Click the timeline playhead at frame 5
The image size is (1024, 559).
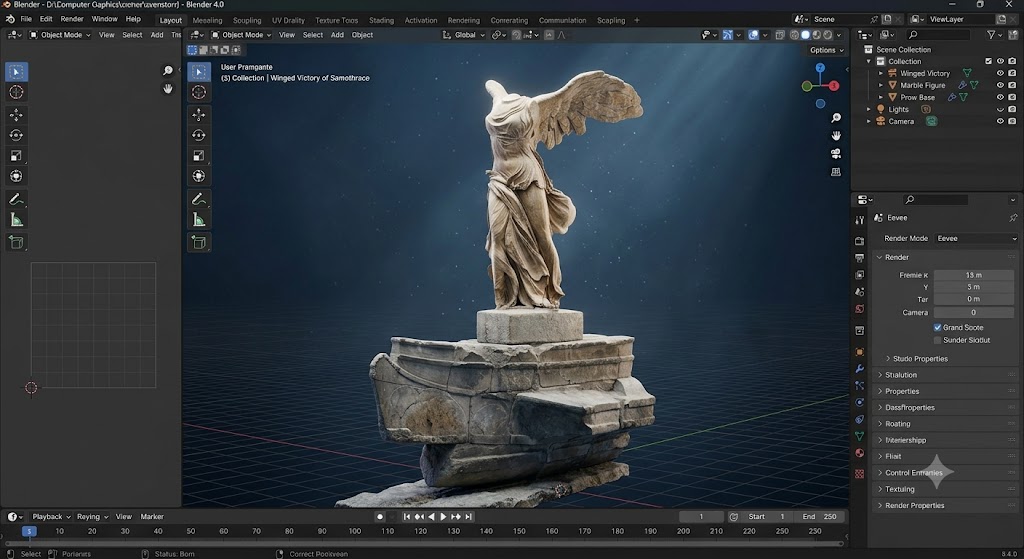(x=29, y=532)
